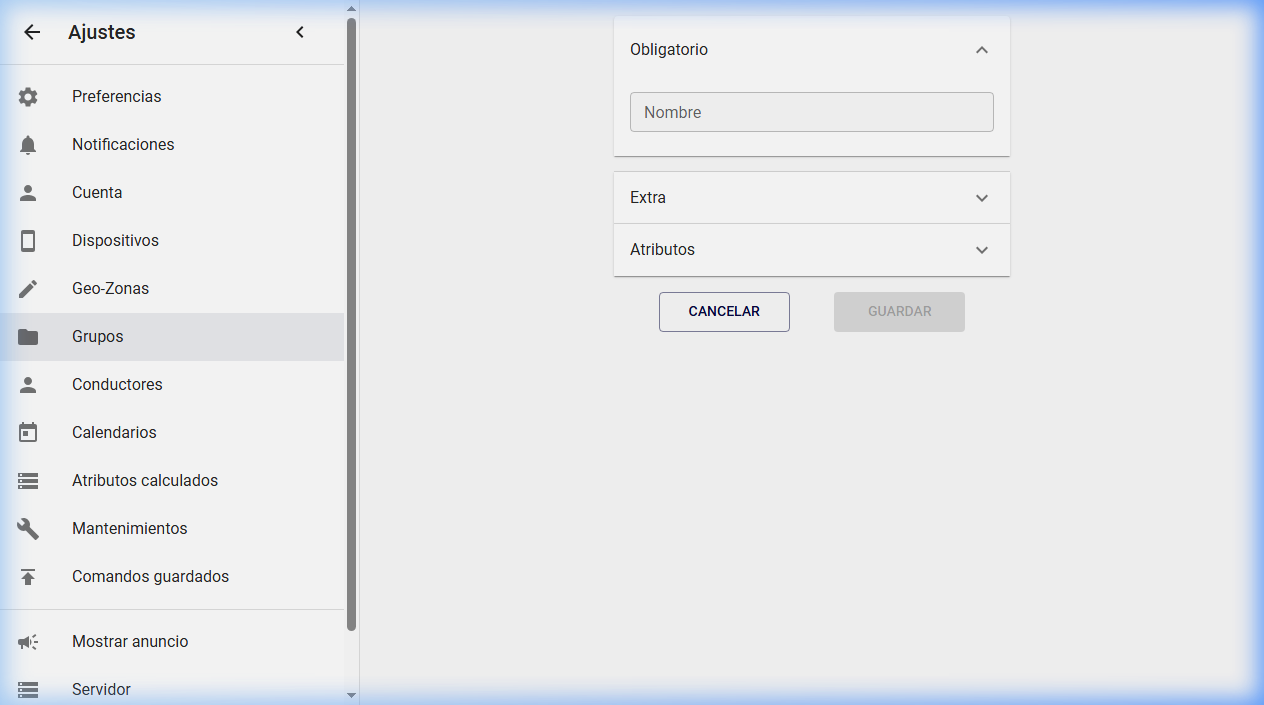Viewport: 1264px width, 705px height.
Task: Go to Notificaciones
Action: click(172, 145)
